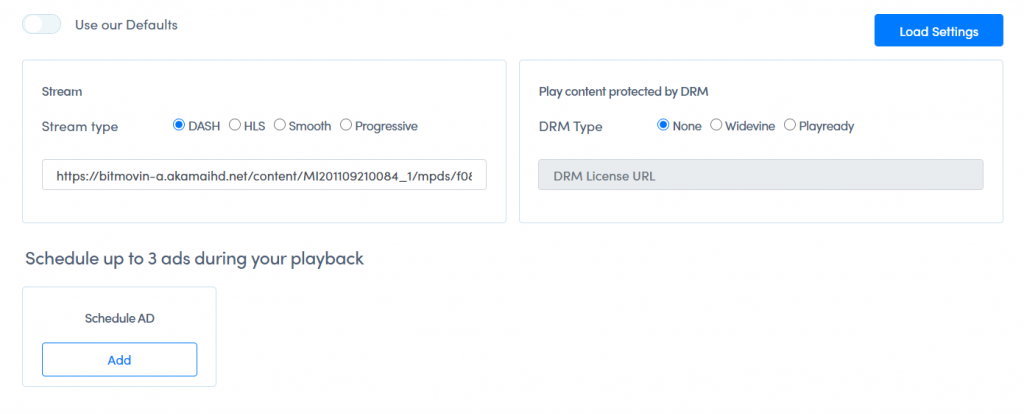Click the stream URL input field
Viewport: 1024px width, 414px height.
(x=264, y=175)
